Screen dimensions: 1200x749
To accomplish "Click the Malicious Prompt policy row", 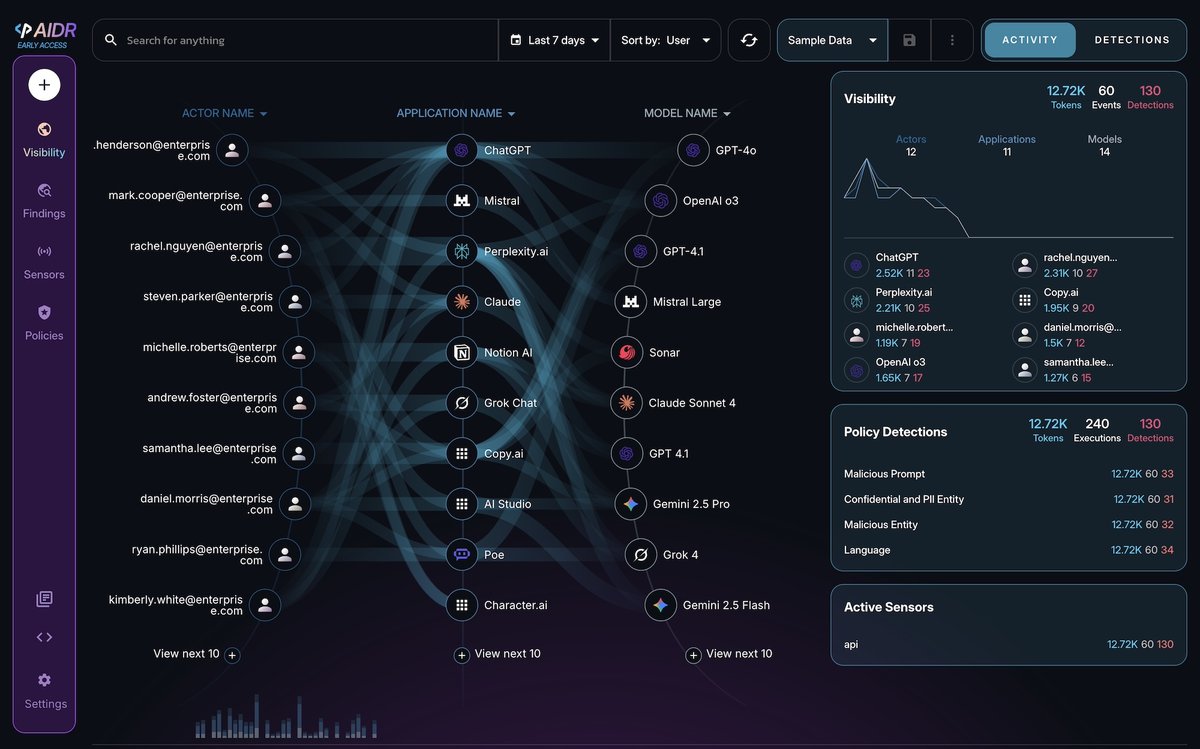I will 1009,474.
